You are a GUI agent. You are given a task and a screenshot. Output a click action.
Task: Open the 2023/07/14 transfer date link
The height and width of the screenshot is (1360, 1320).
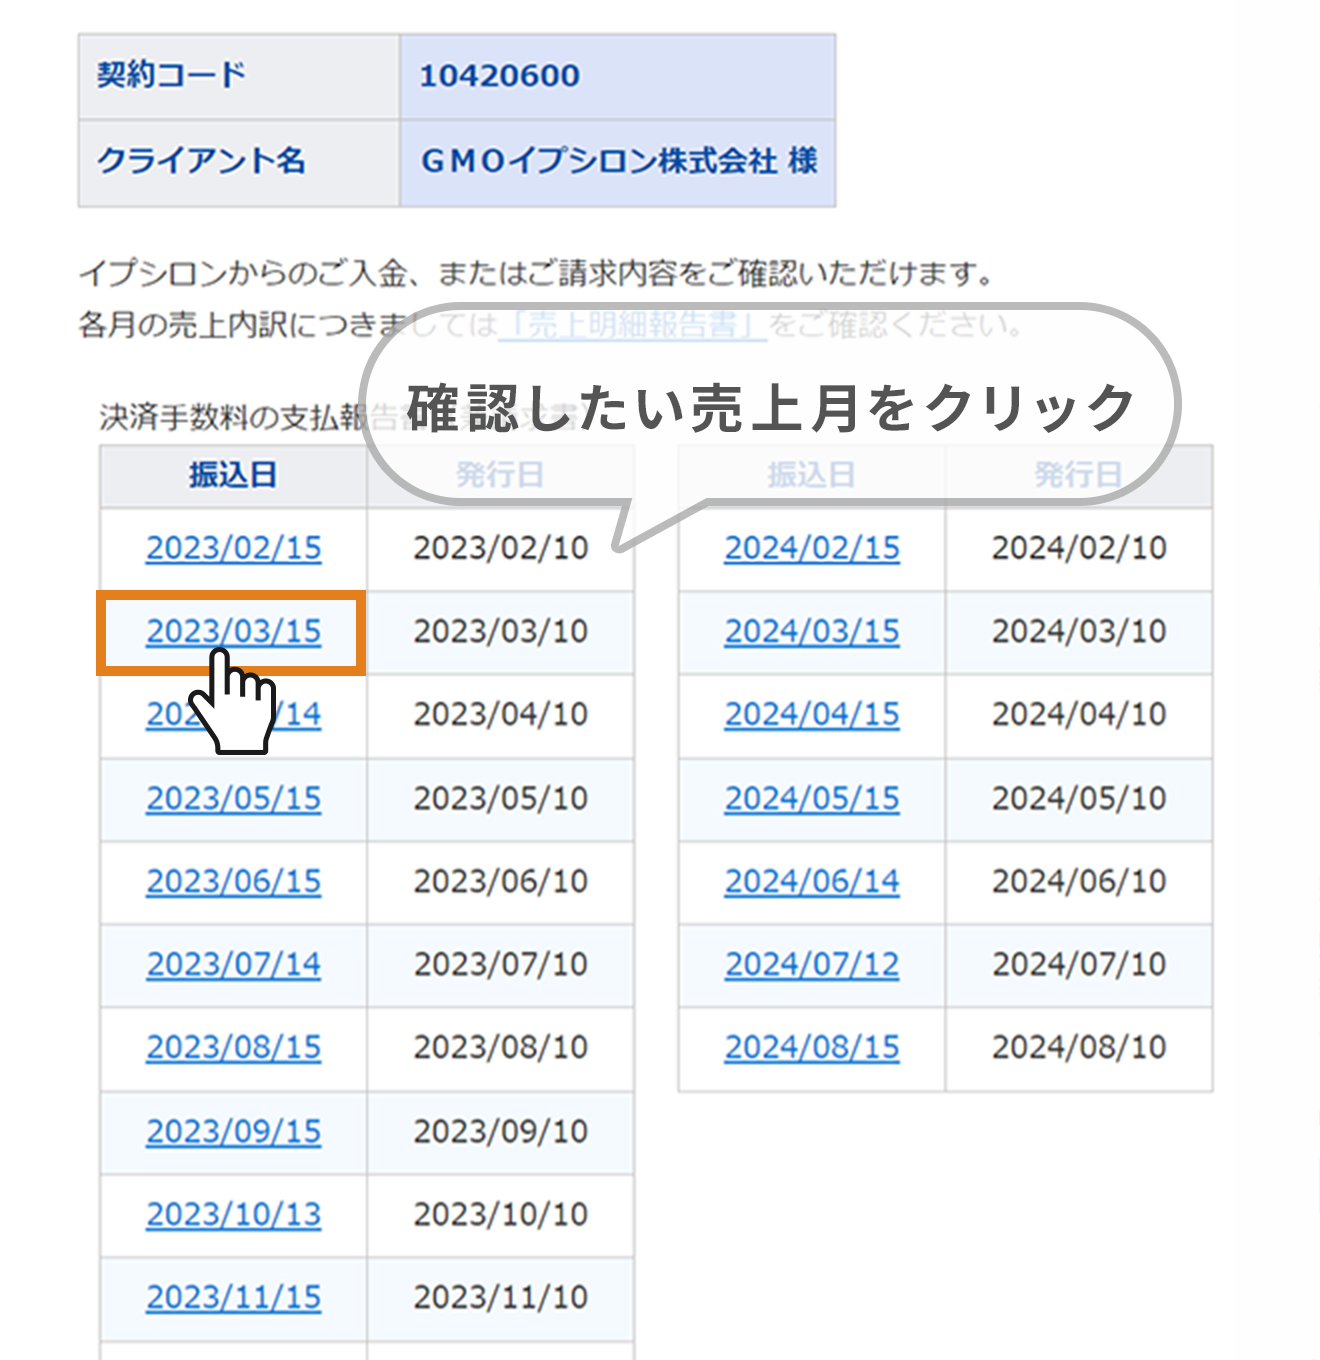(234, 964)
